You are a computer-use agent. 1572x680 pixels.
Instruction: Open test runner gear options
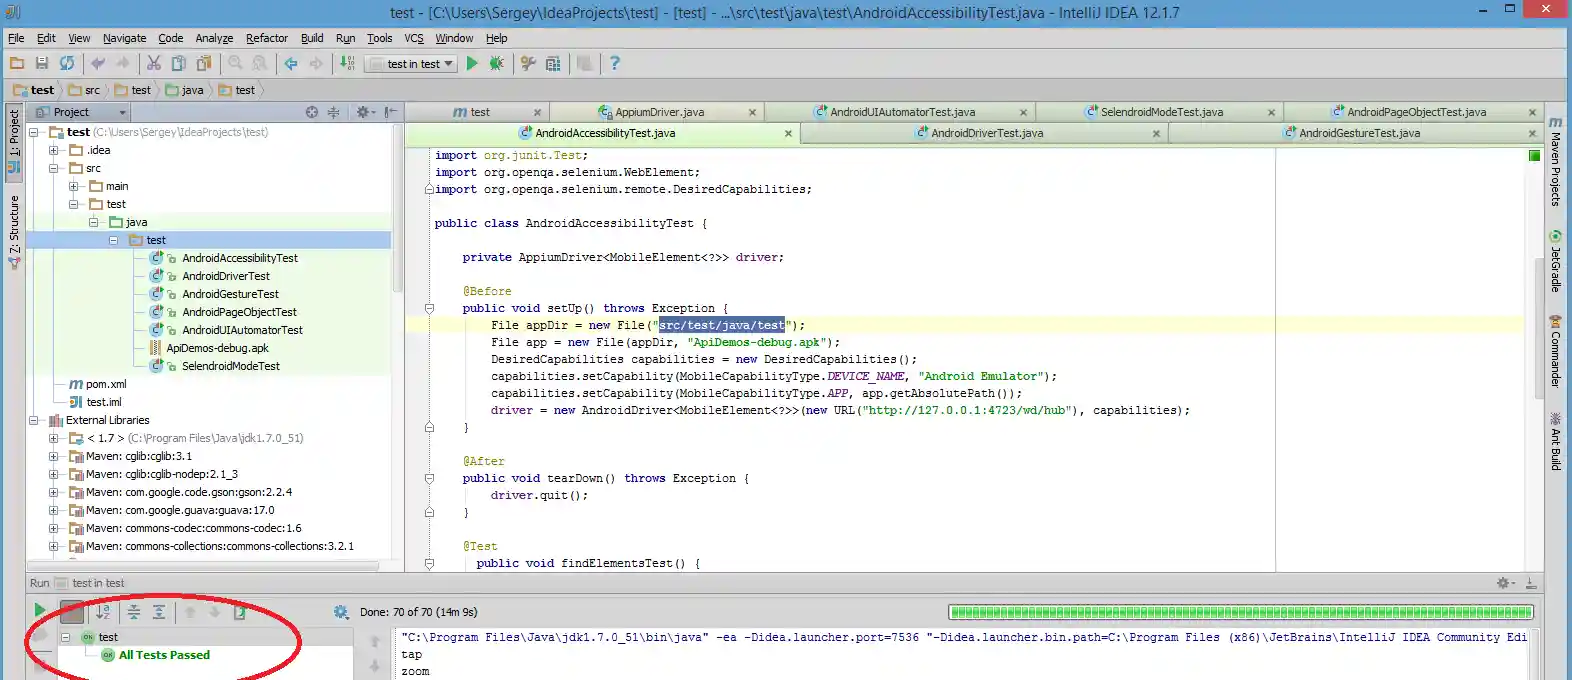(341, 612)
